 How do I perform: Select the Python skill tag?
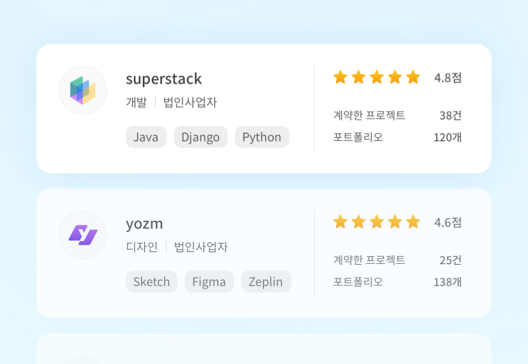click(x=262, y=137)
